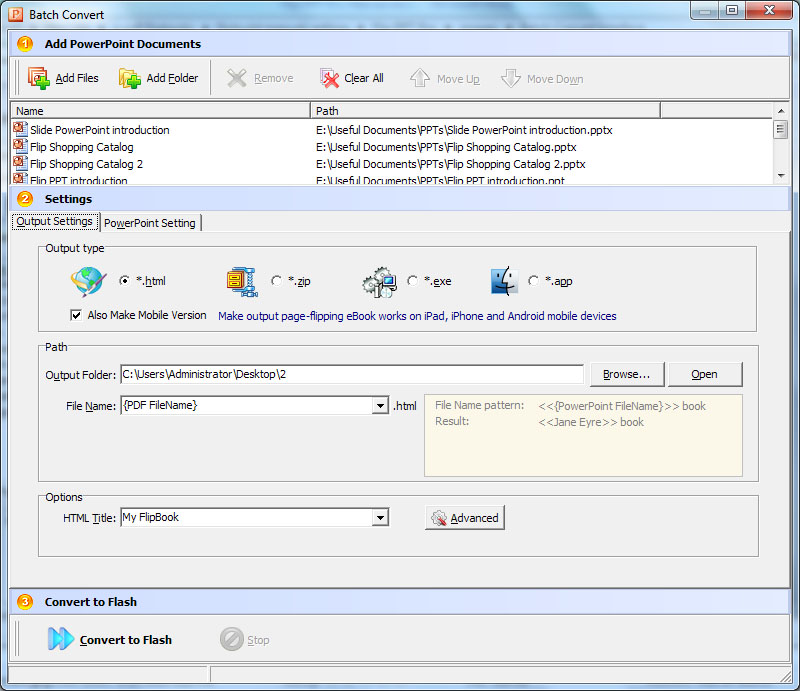Click the Move Up icon
This screenshot has height=691, width=800.
[420, 77]
